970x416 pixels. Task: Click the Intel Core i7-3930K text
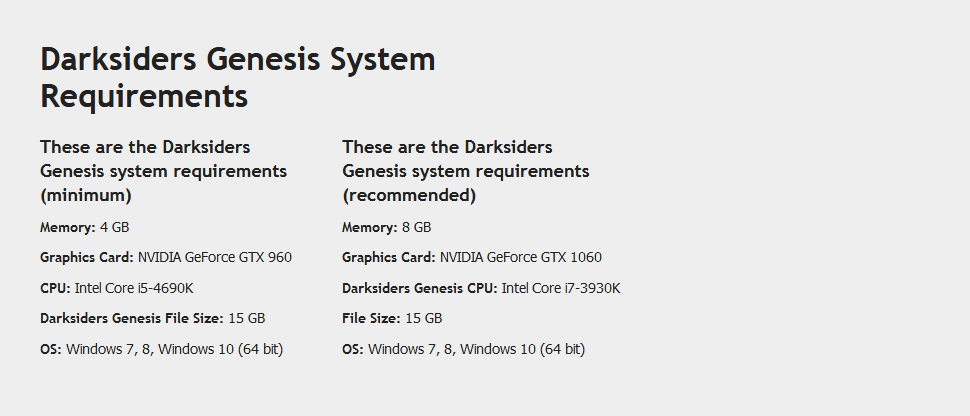561,288
